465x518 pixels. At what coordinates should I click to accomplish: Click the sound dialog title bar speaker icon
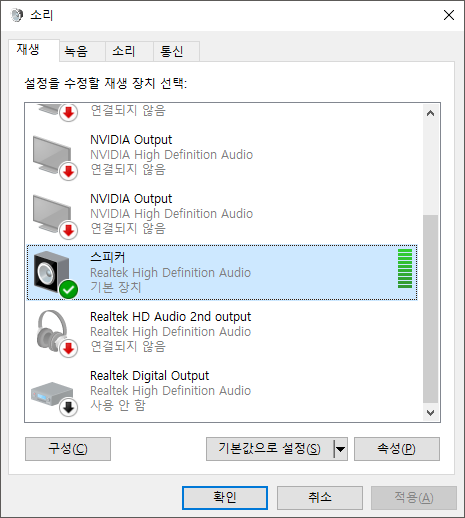(16, 15)
